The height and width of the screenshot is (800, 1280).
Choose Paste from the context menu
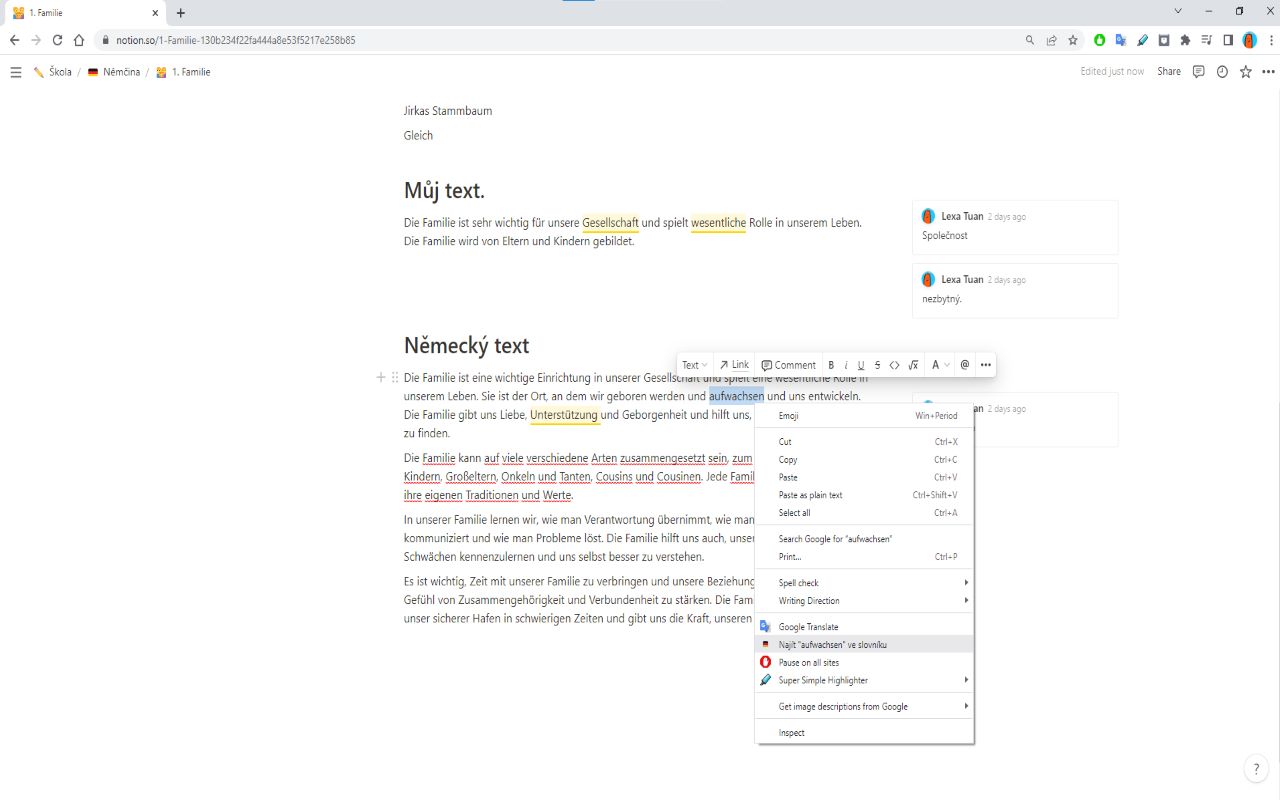point(864,477)
